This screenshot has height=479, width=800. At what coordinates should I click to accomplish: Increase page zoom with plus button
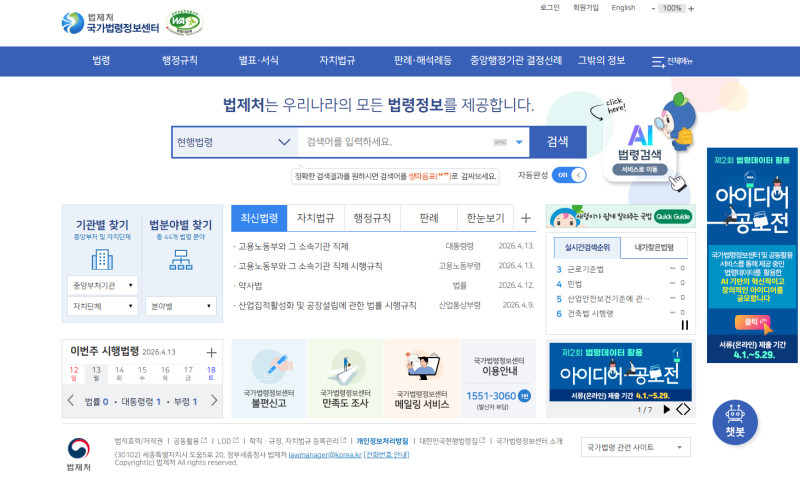[x=691, y=8]
